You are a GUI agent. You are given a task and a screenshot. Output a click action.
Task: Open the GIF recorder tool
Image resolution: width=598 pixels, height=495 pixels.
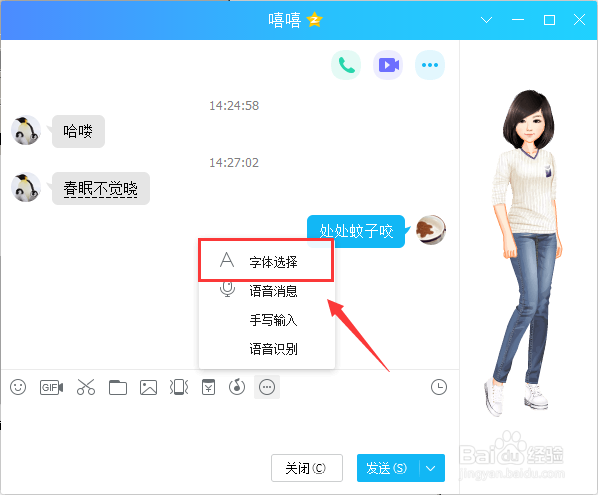tap(51, 387)
